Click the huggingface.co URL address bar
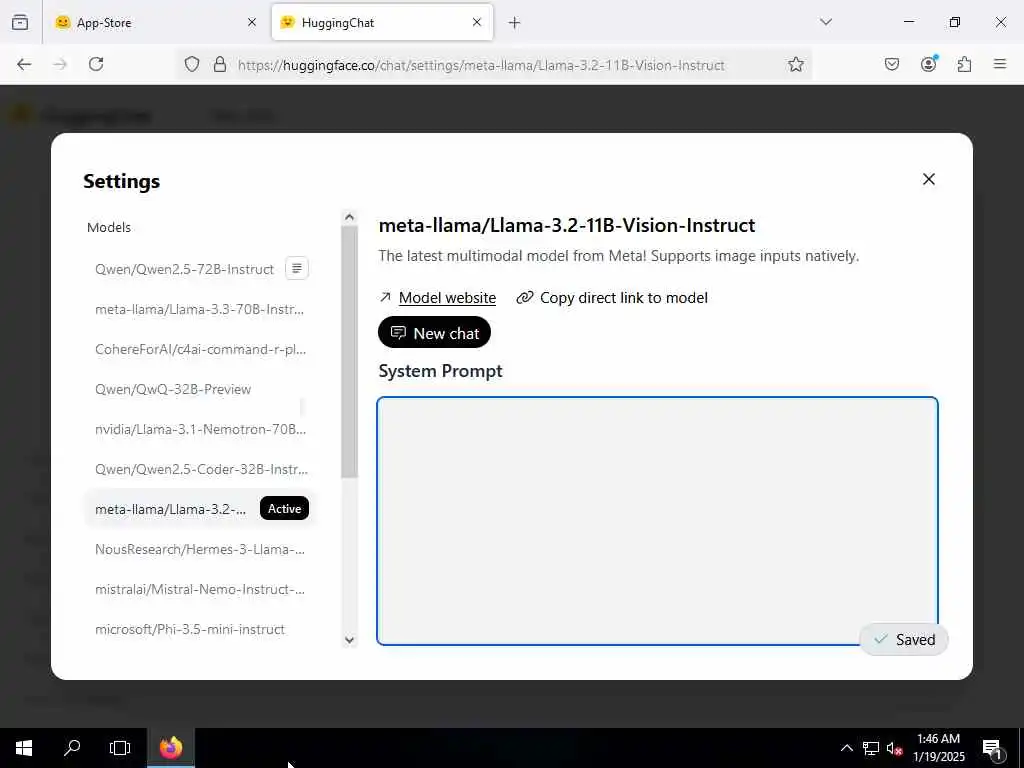The height and width of the screenshot is (768, 1024). [481, 65]
